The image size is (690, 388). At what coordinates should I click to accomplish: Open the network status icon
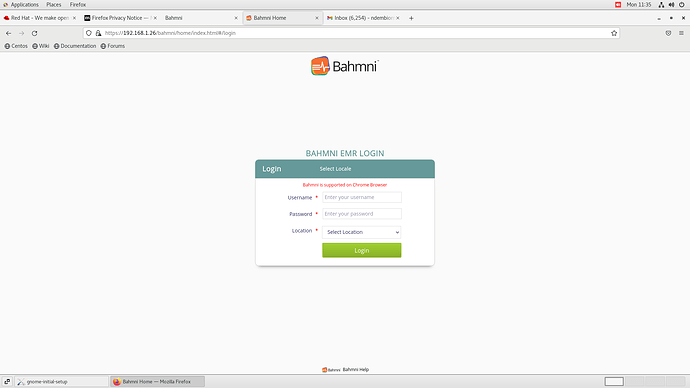tap(661, 4)
